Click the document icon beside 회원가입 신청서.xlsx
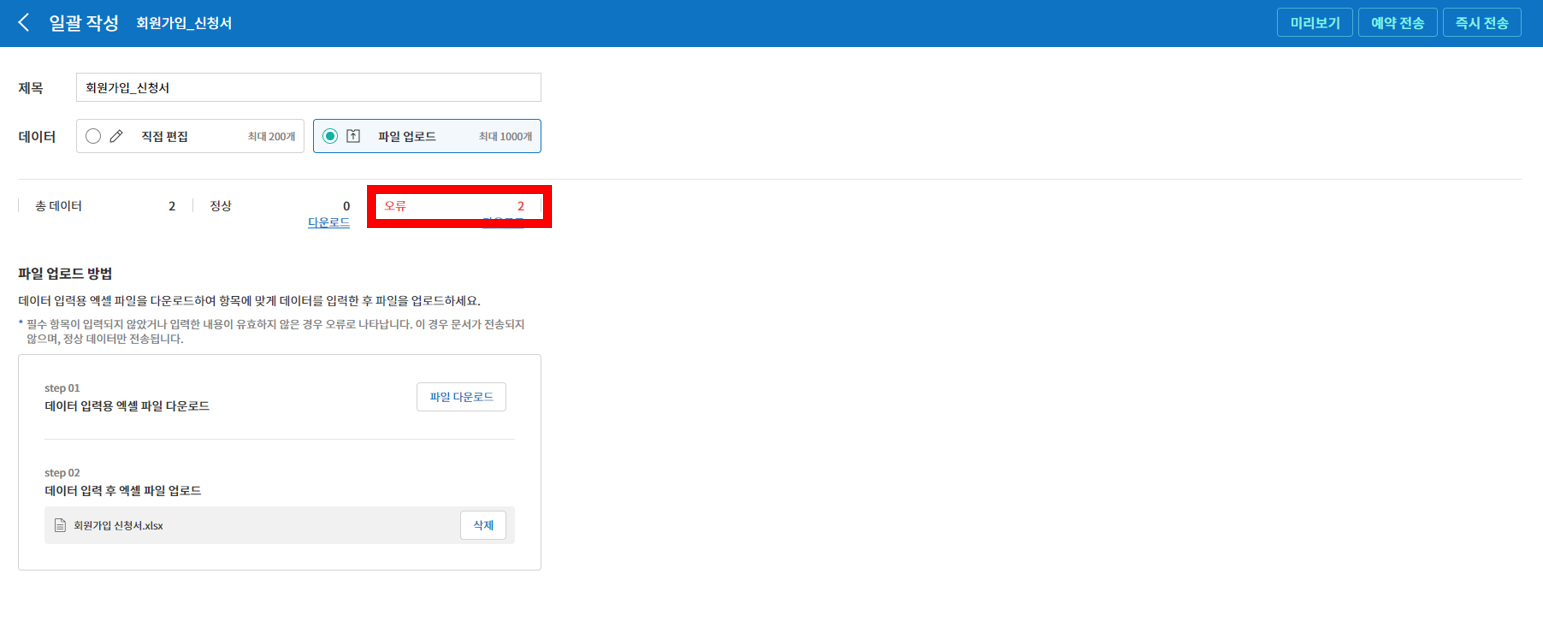This screenshot has height=621, width=1543. [60, 525]
